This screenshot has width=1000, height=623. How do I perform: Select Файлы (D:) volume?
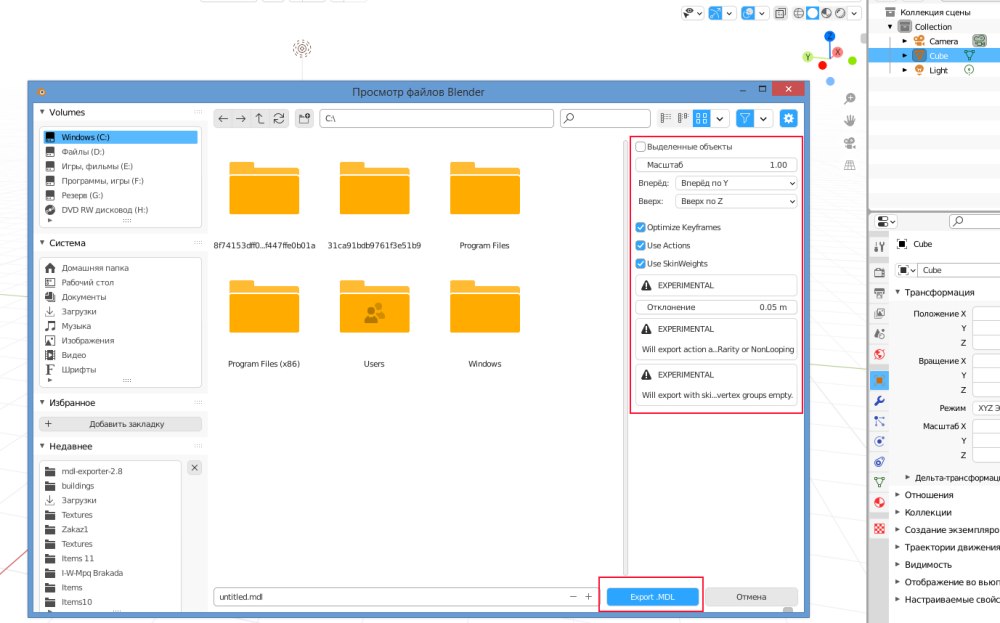tap(120, 152)
